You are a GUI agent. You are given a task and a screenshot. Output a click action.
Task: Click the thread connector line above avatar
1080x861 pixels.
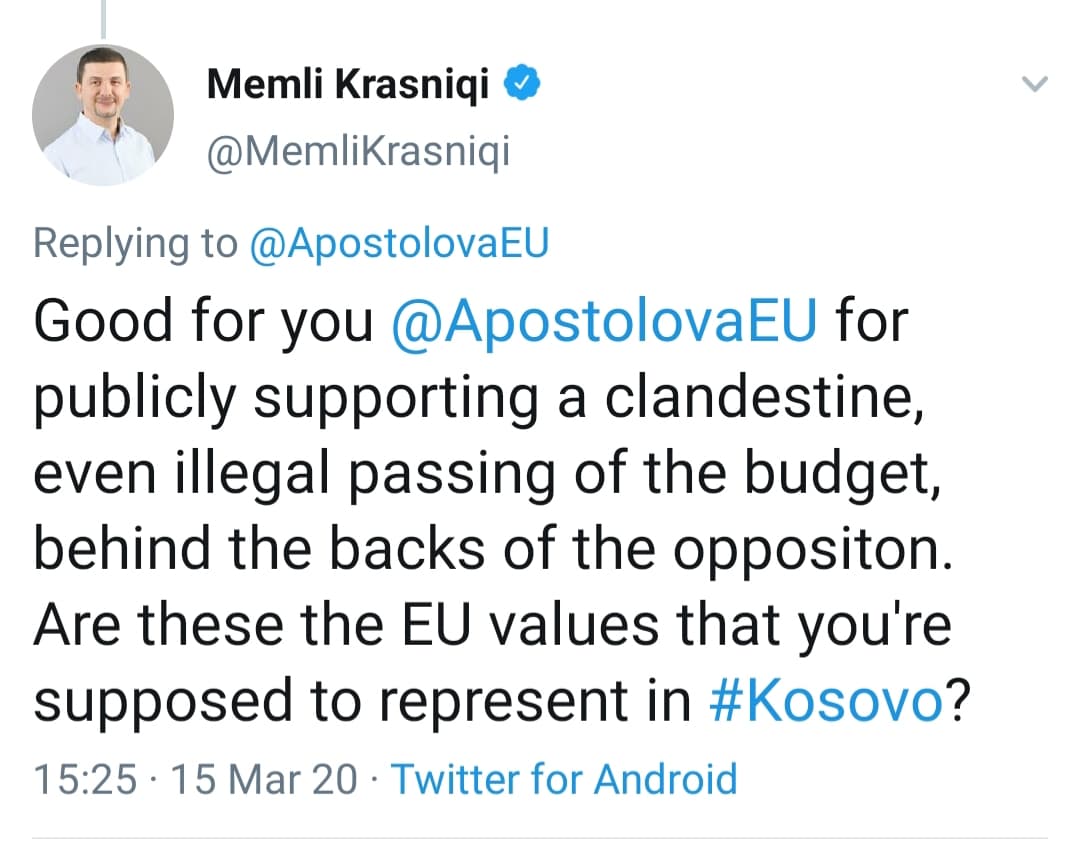[x=103, y=18]
